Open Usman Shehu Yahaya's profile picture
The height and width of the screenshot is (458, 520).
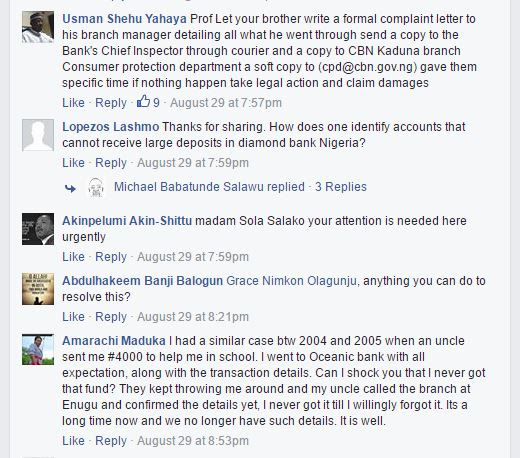tap(38, 27)
